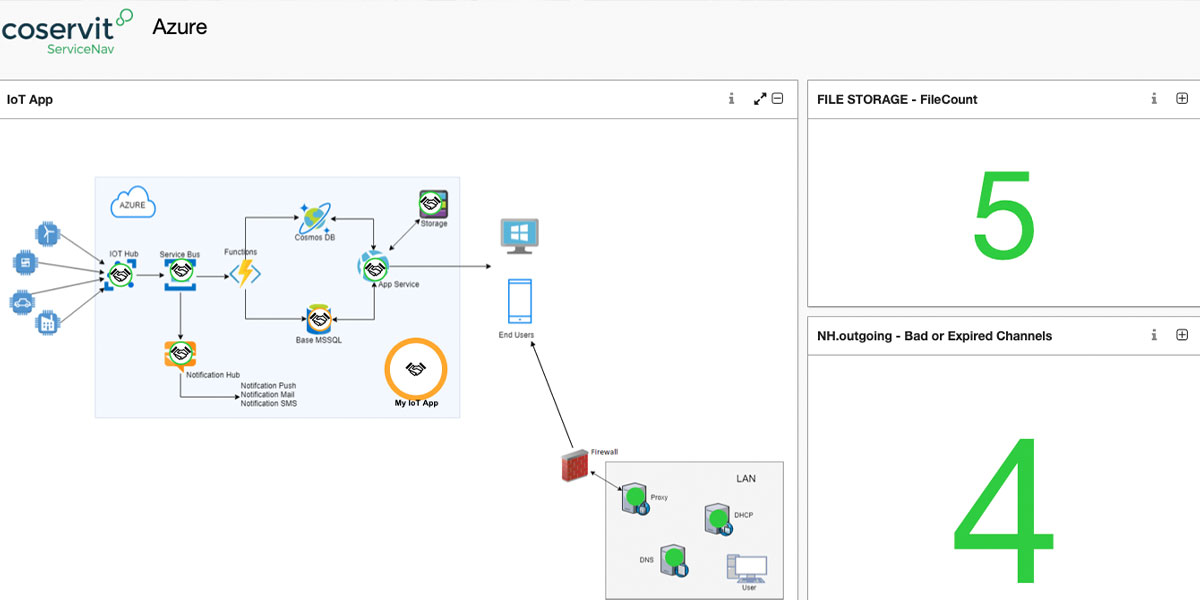Click the User workstation icon in LAN

[747, 570]
